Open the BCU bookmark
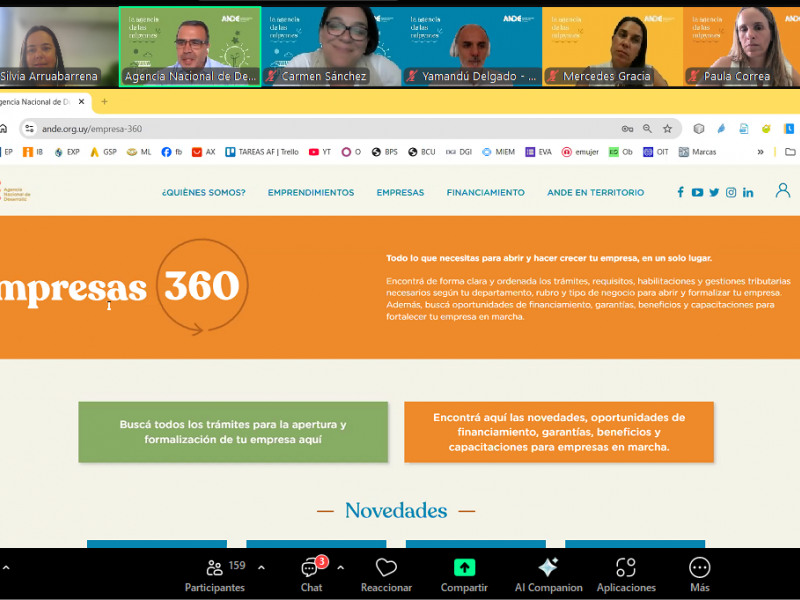This screenshot has height=600, width=800. (x=421, y=152)
